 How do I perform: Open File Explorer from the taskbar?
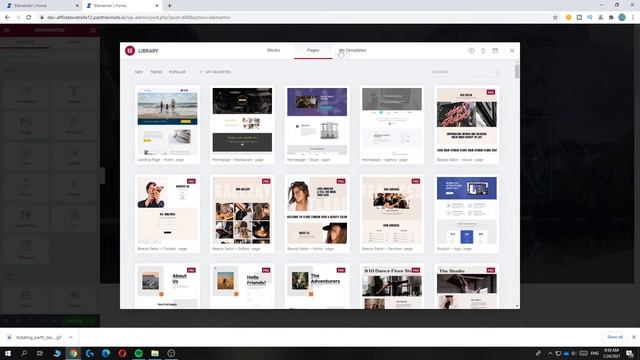click(155, 353)
